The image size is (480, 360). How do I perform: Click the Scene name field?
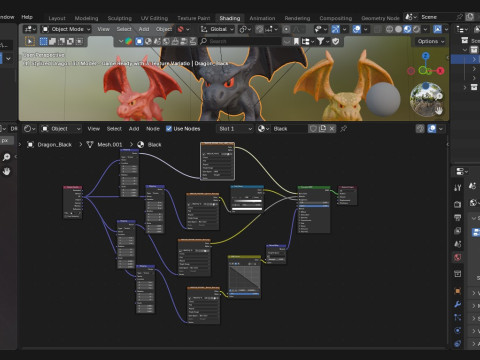coord(437,17)
